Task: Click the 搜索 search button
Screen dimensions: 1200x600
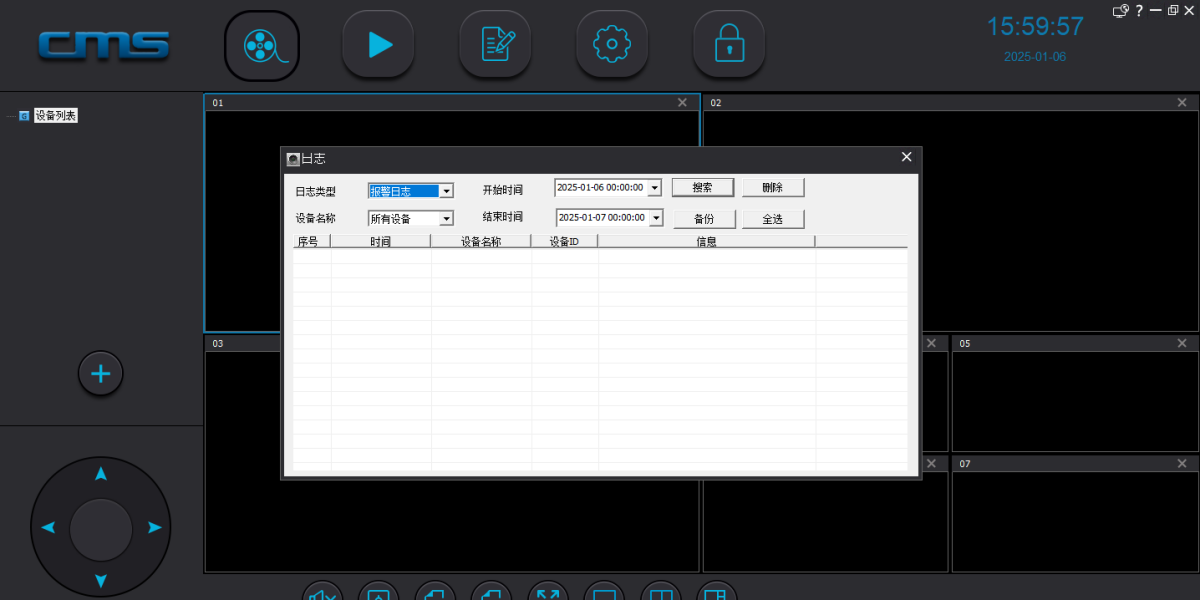Action: tap(702, 188)
